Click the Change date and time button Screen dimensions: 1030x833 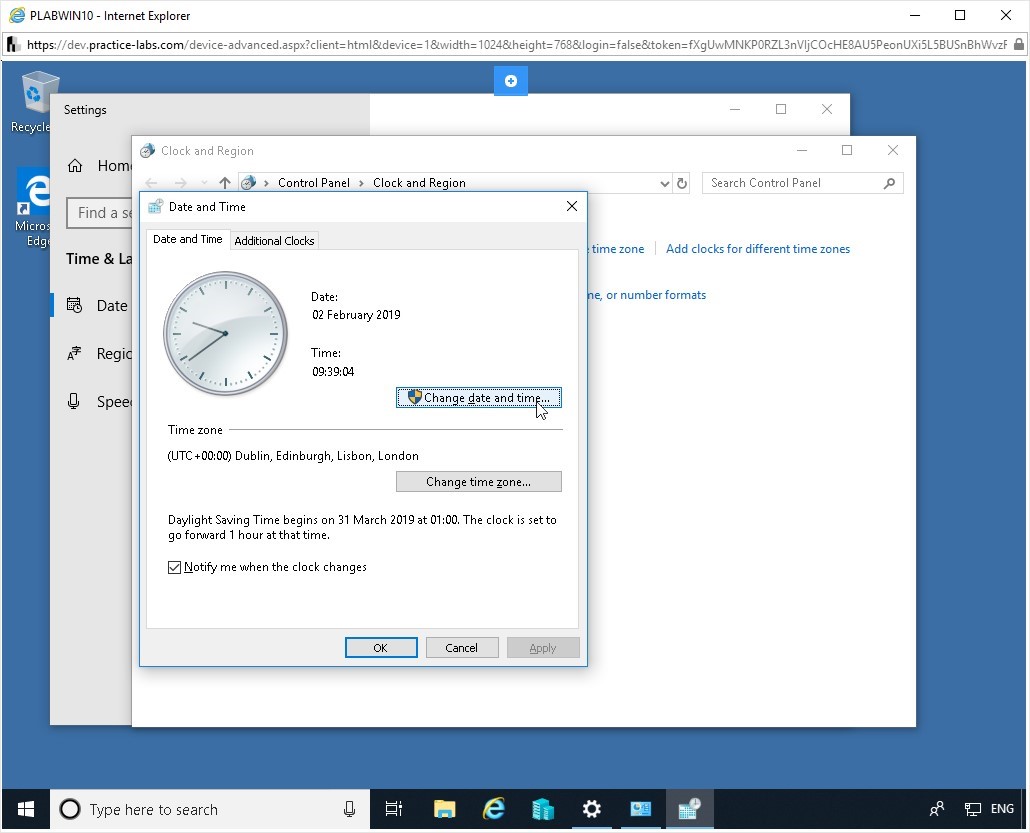478,397
